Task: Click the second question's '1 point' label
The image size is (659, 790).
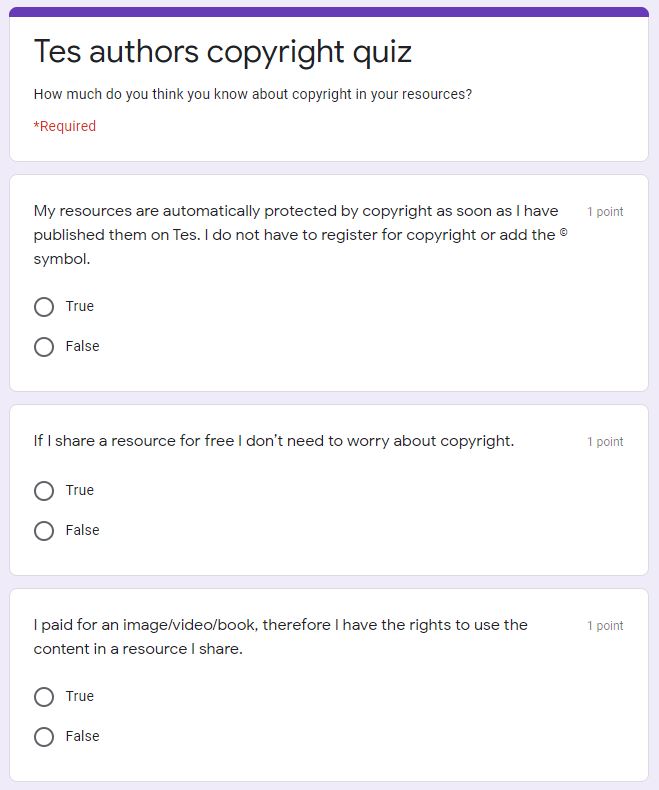Action: [605, 442]
